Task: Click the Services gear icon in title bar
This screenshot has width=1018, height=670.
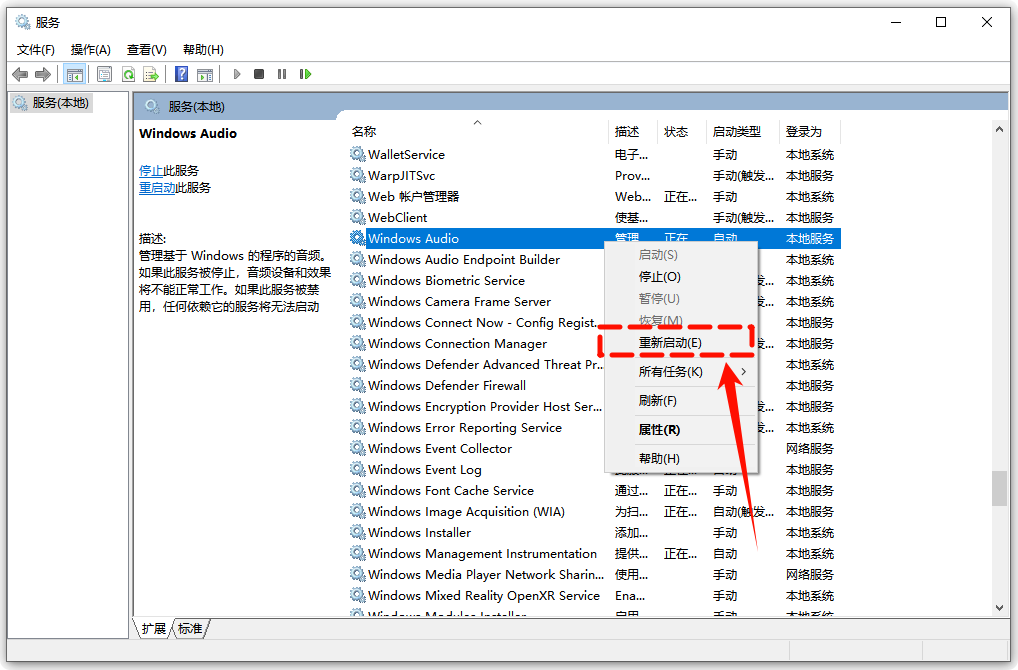Action: click(x=23, y=23)
